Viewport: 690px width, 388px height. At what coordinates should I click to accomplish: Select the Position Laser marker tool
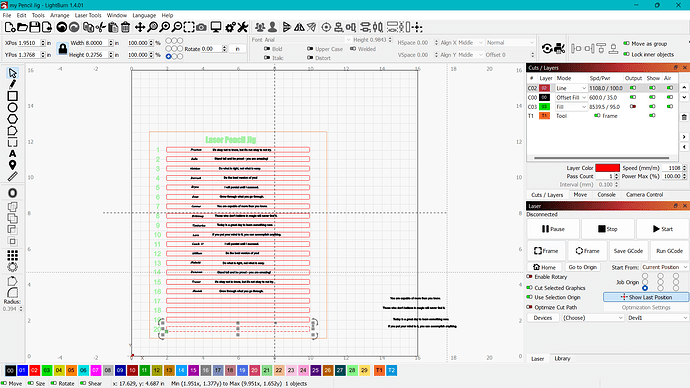coord(12,165)
